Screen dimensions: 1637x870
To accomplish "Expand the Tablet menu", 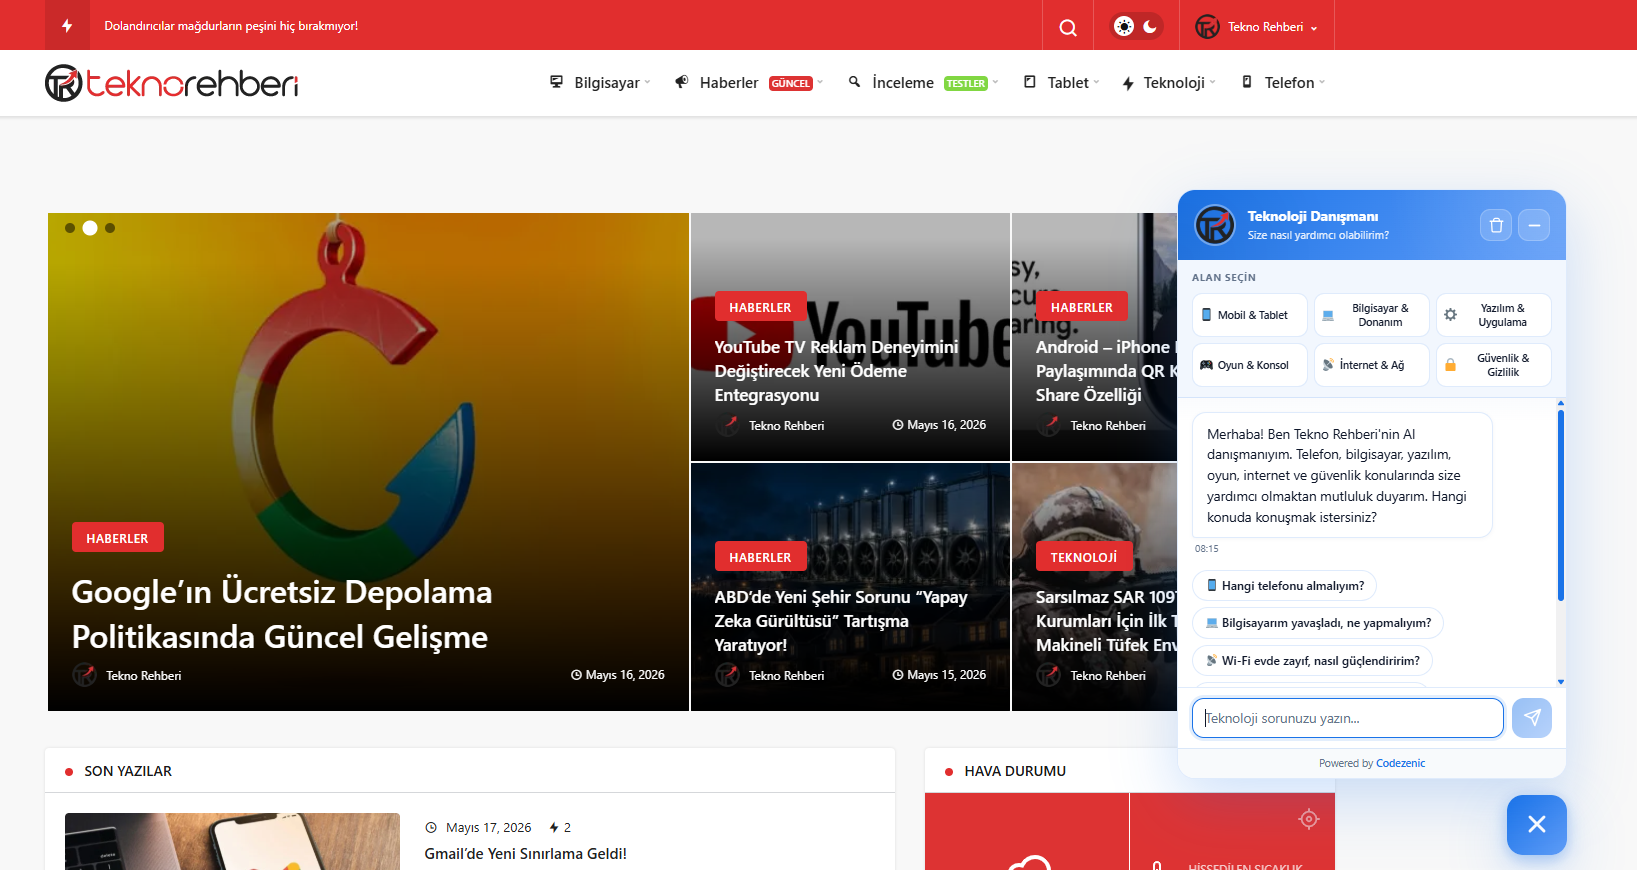I will [x=1061, y=83].
